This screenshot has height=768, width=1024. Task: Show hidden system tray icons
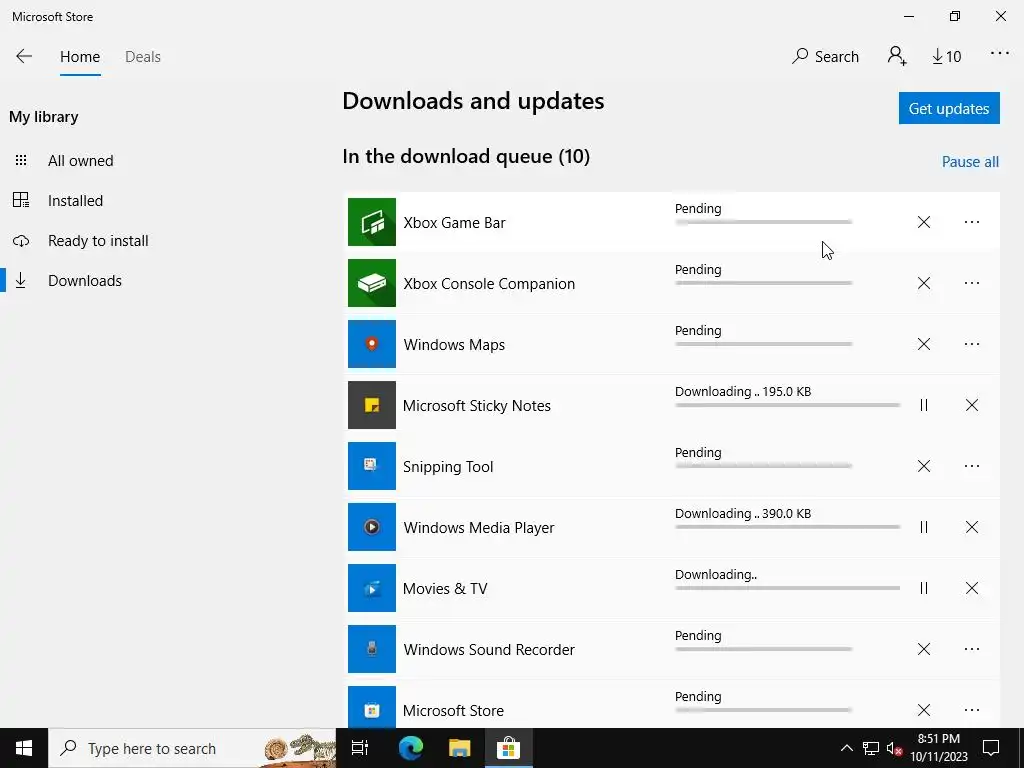(x=846, y=748)
